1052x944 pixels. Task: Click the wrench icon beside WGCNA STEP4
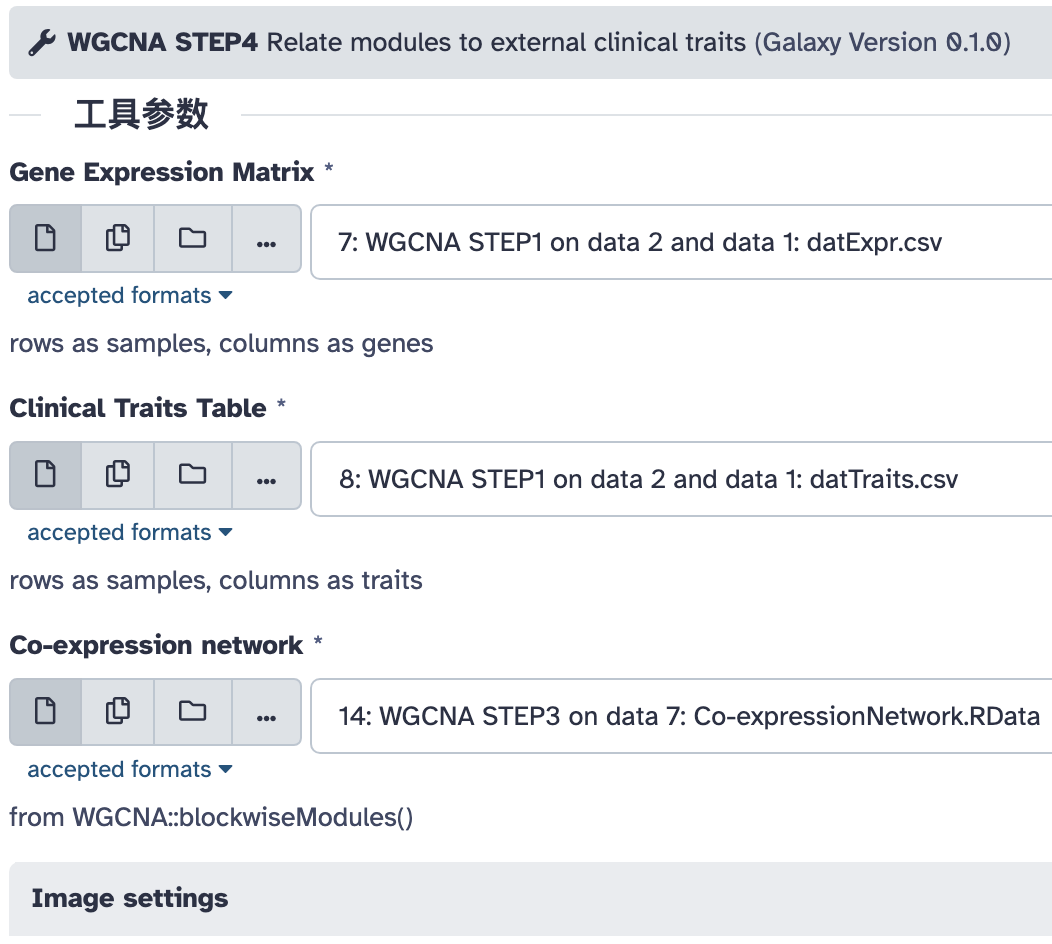42,43
